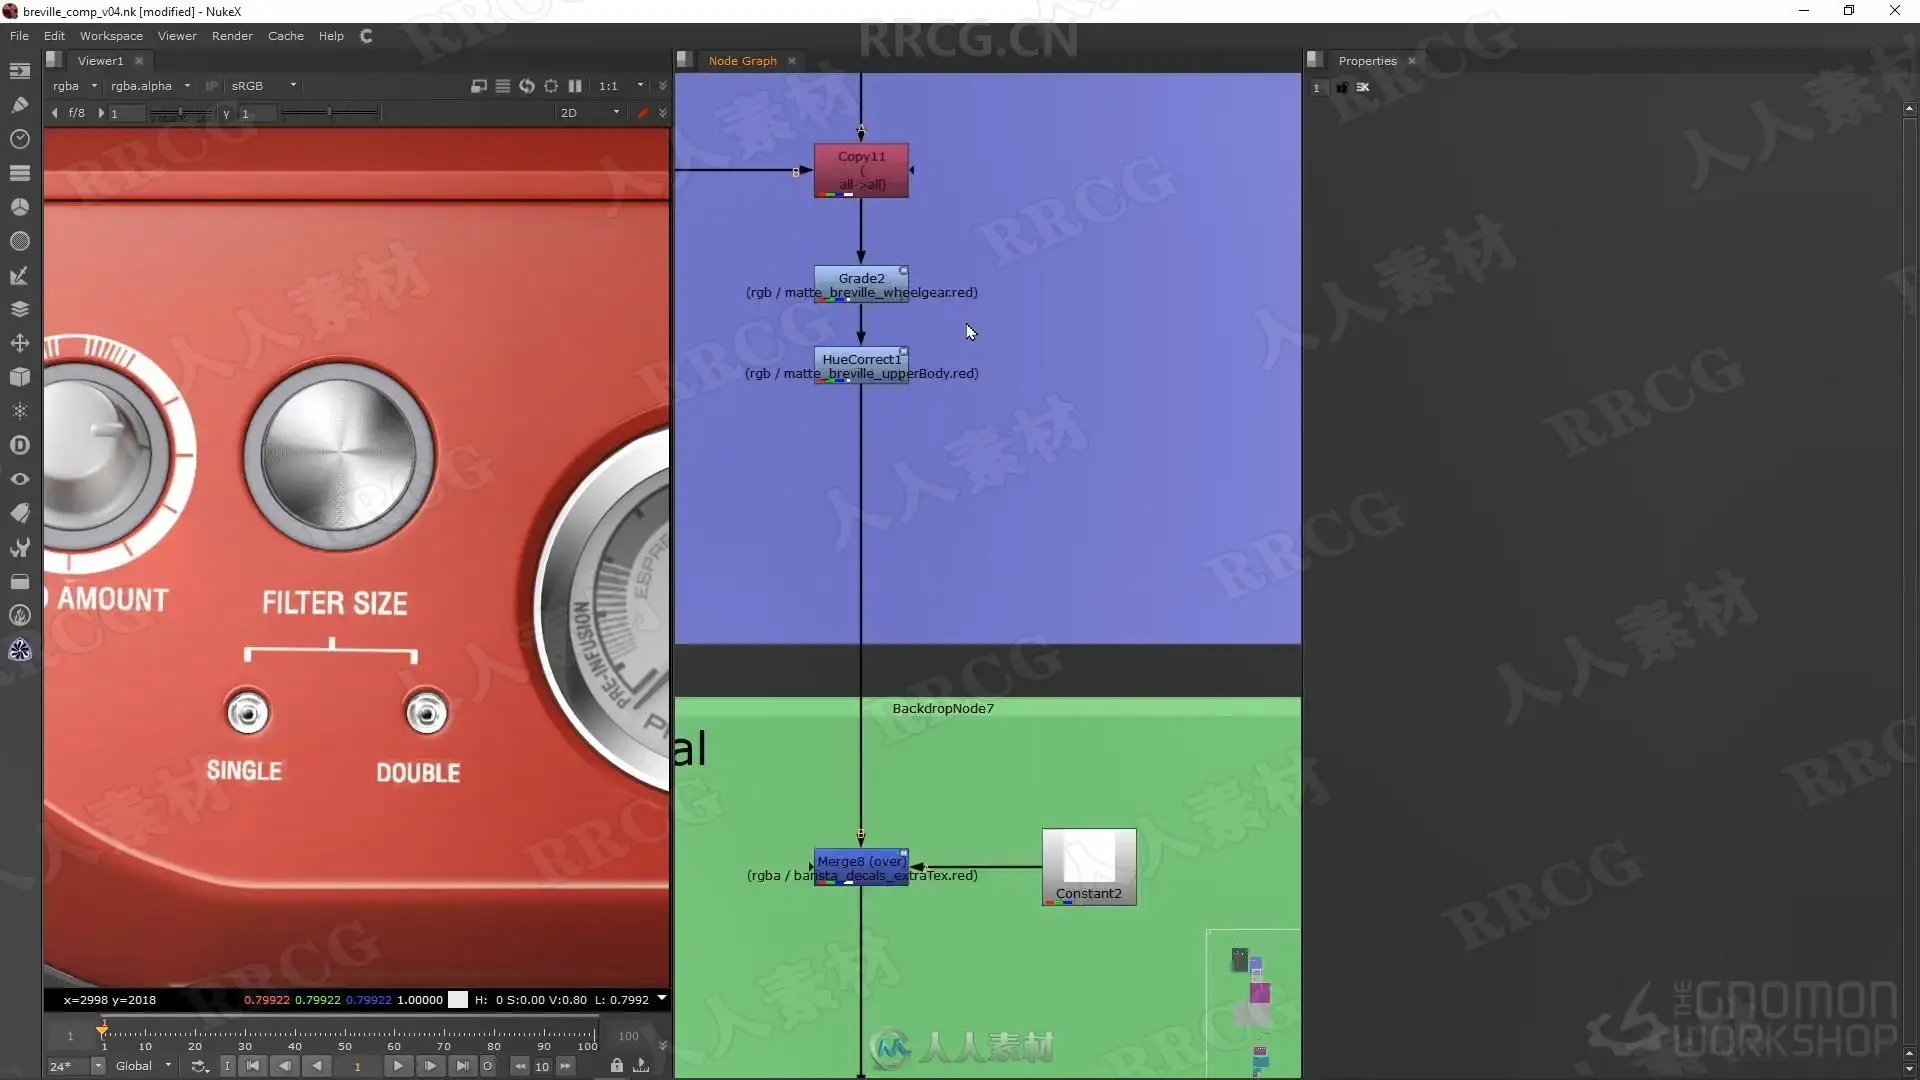
Task: Open the sRGB viewer process dropdown
Action: tap(263, 86)
